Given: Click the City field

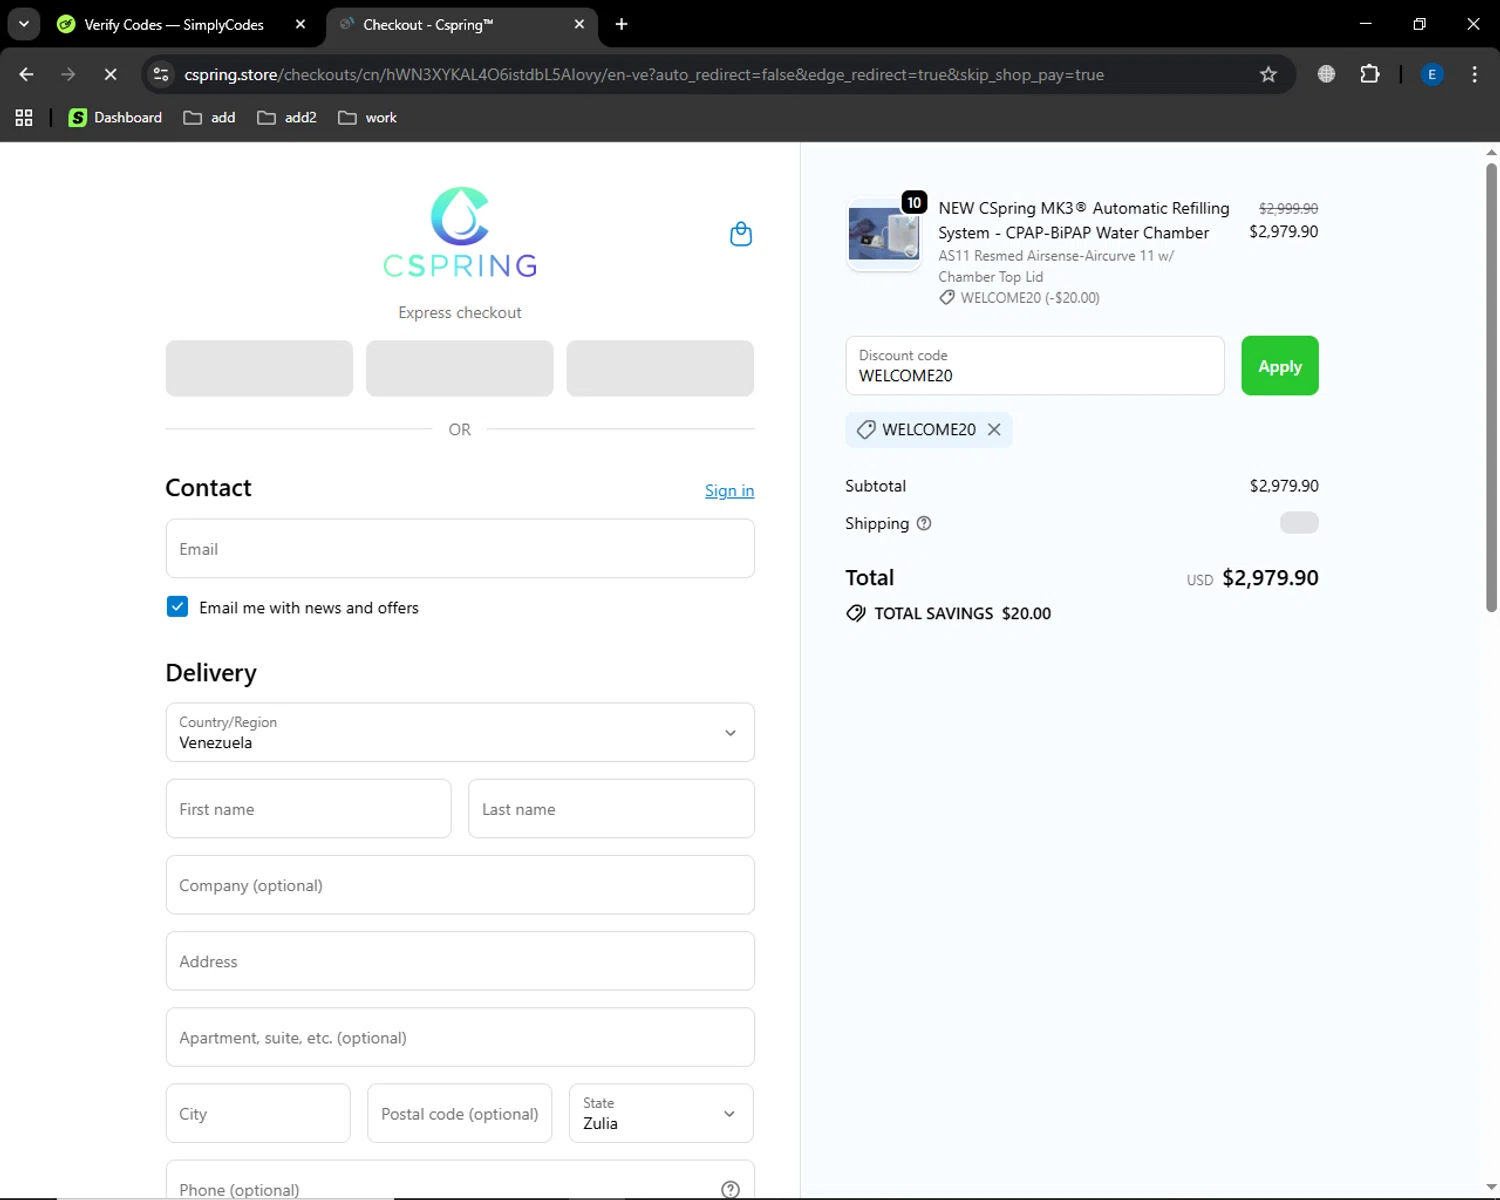Looking at the screenshot, I should point(258,1113).
